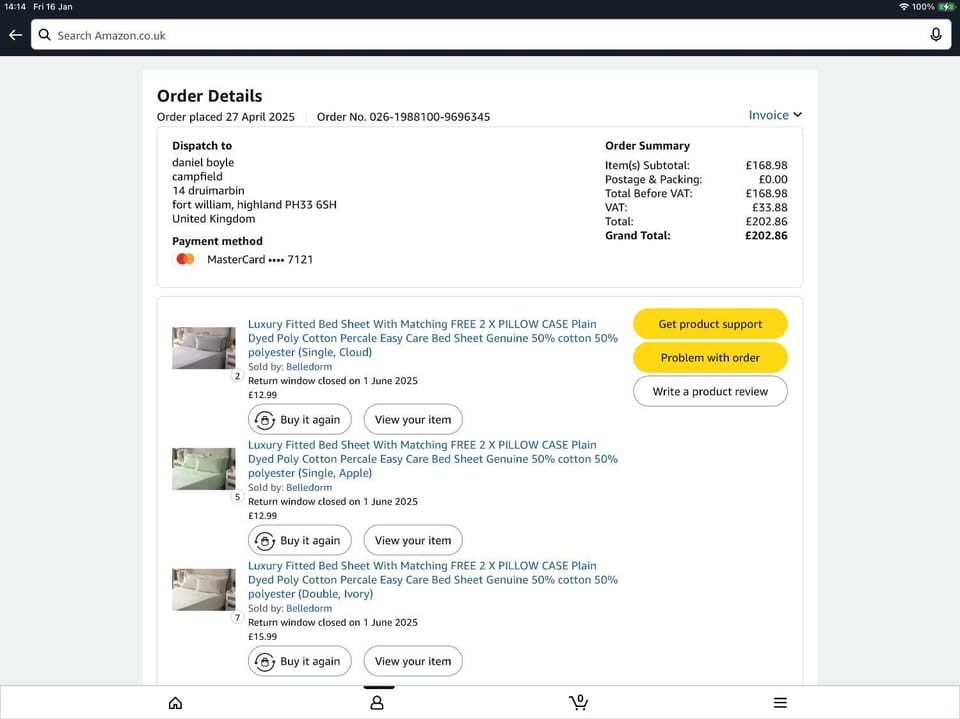Buy the Ivory double sheet again
960x719 pixels.
click(299, 661)
